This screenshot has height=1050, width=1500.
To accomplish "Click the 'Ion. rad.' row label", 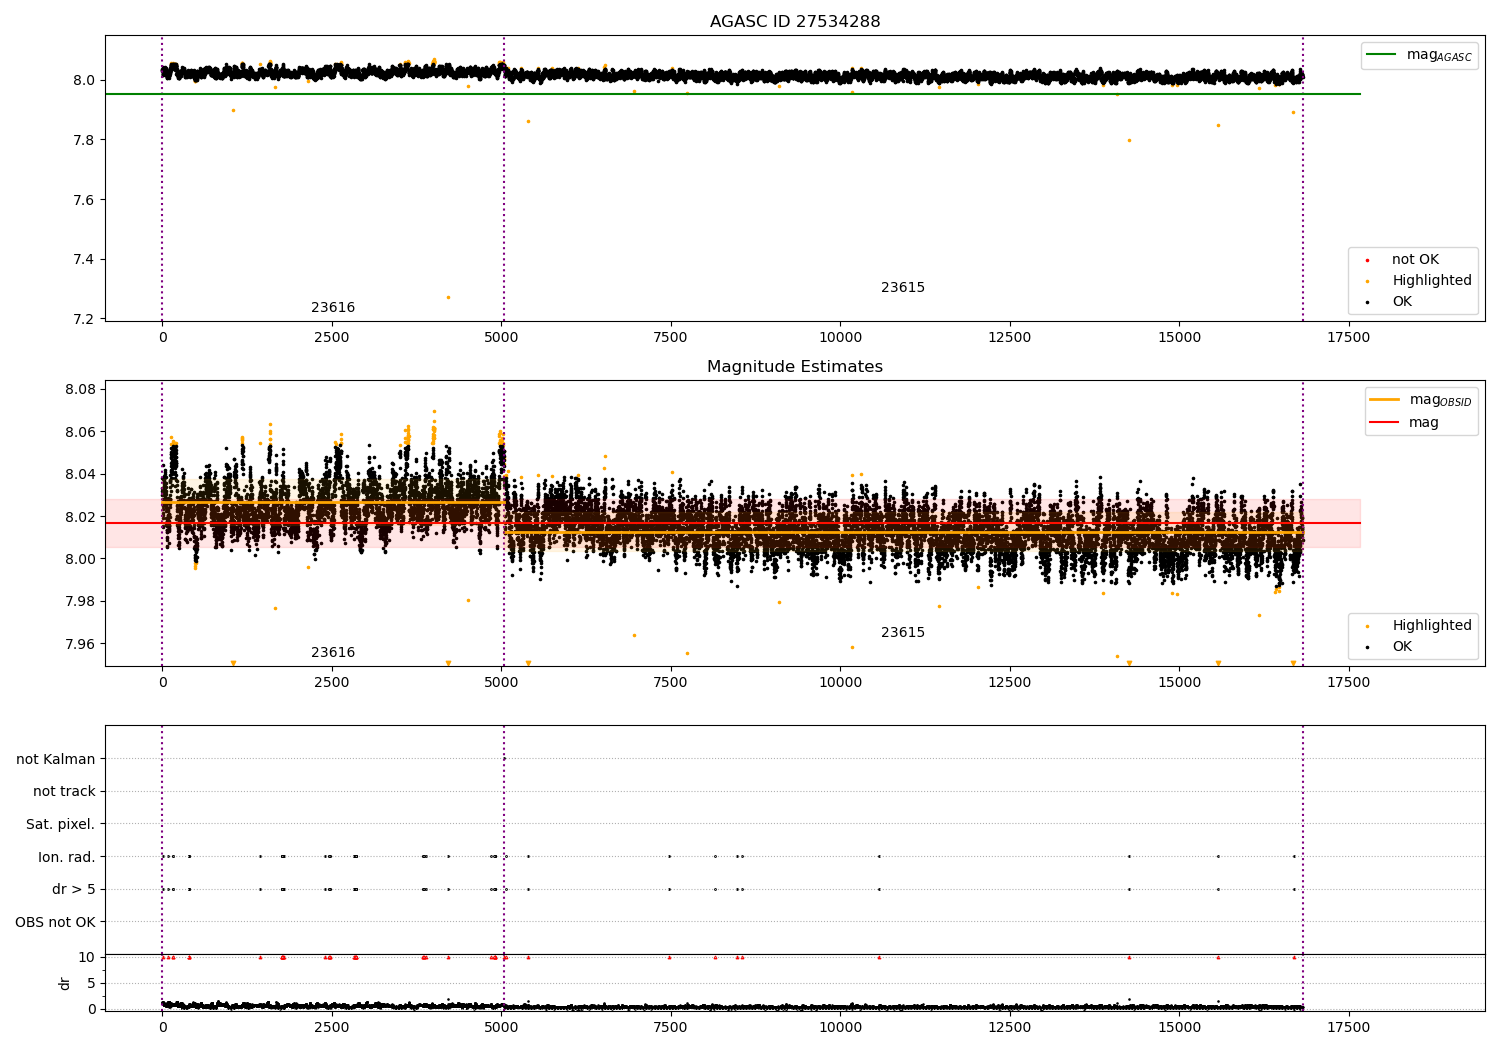I will pos(67,857).
